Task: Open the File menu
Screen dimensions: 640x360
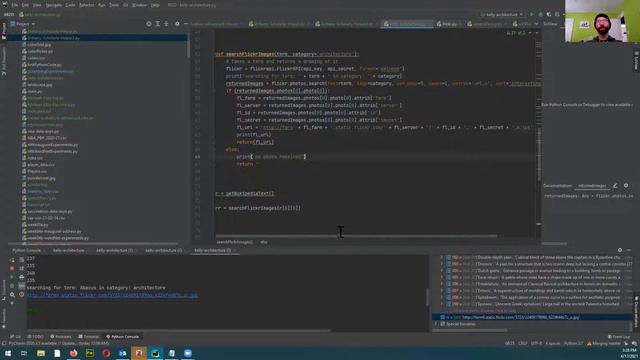Action: click(15, 5)
